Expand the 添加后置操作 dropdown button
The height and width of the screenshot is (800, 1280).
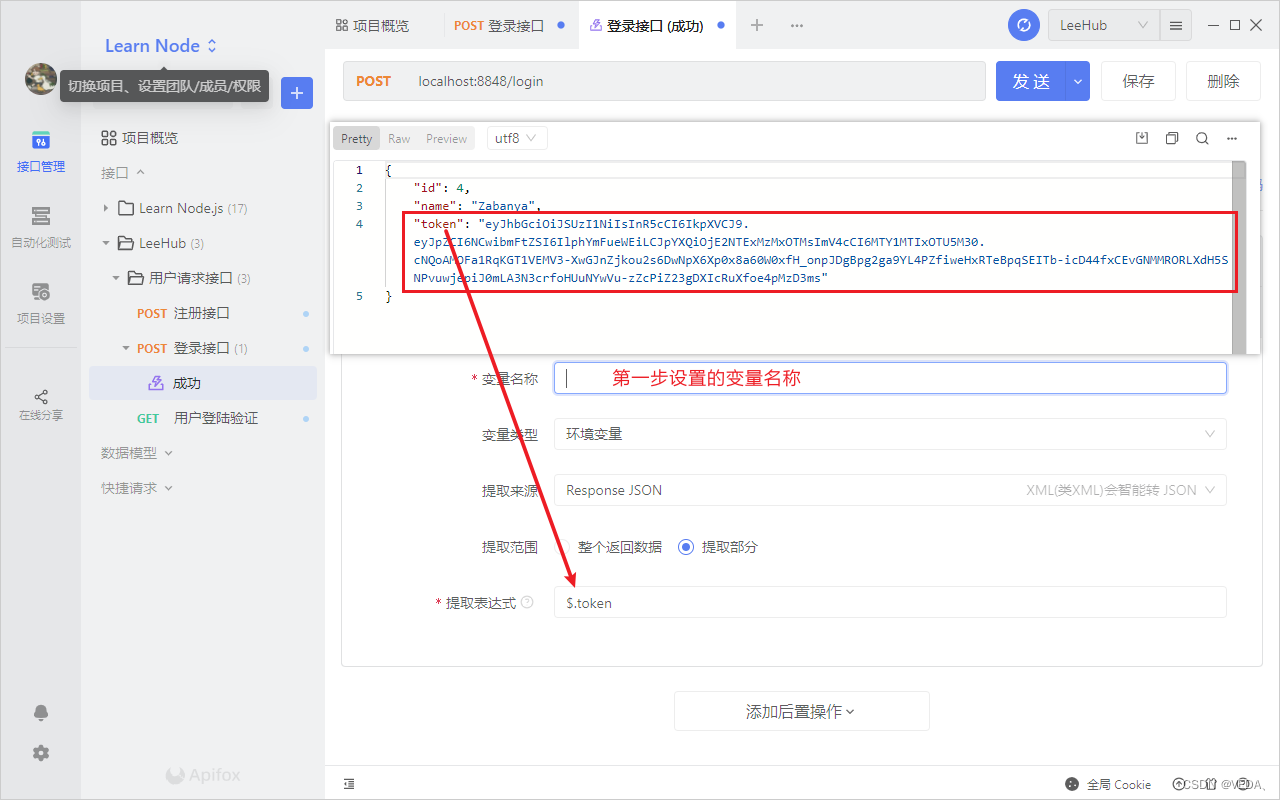click(x=801, y=712)
